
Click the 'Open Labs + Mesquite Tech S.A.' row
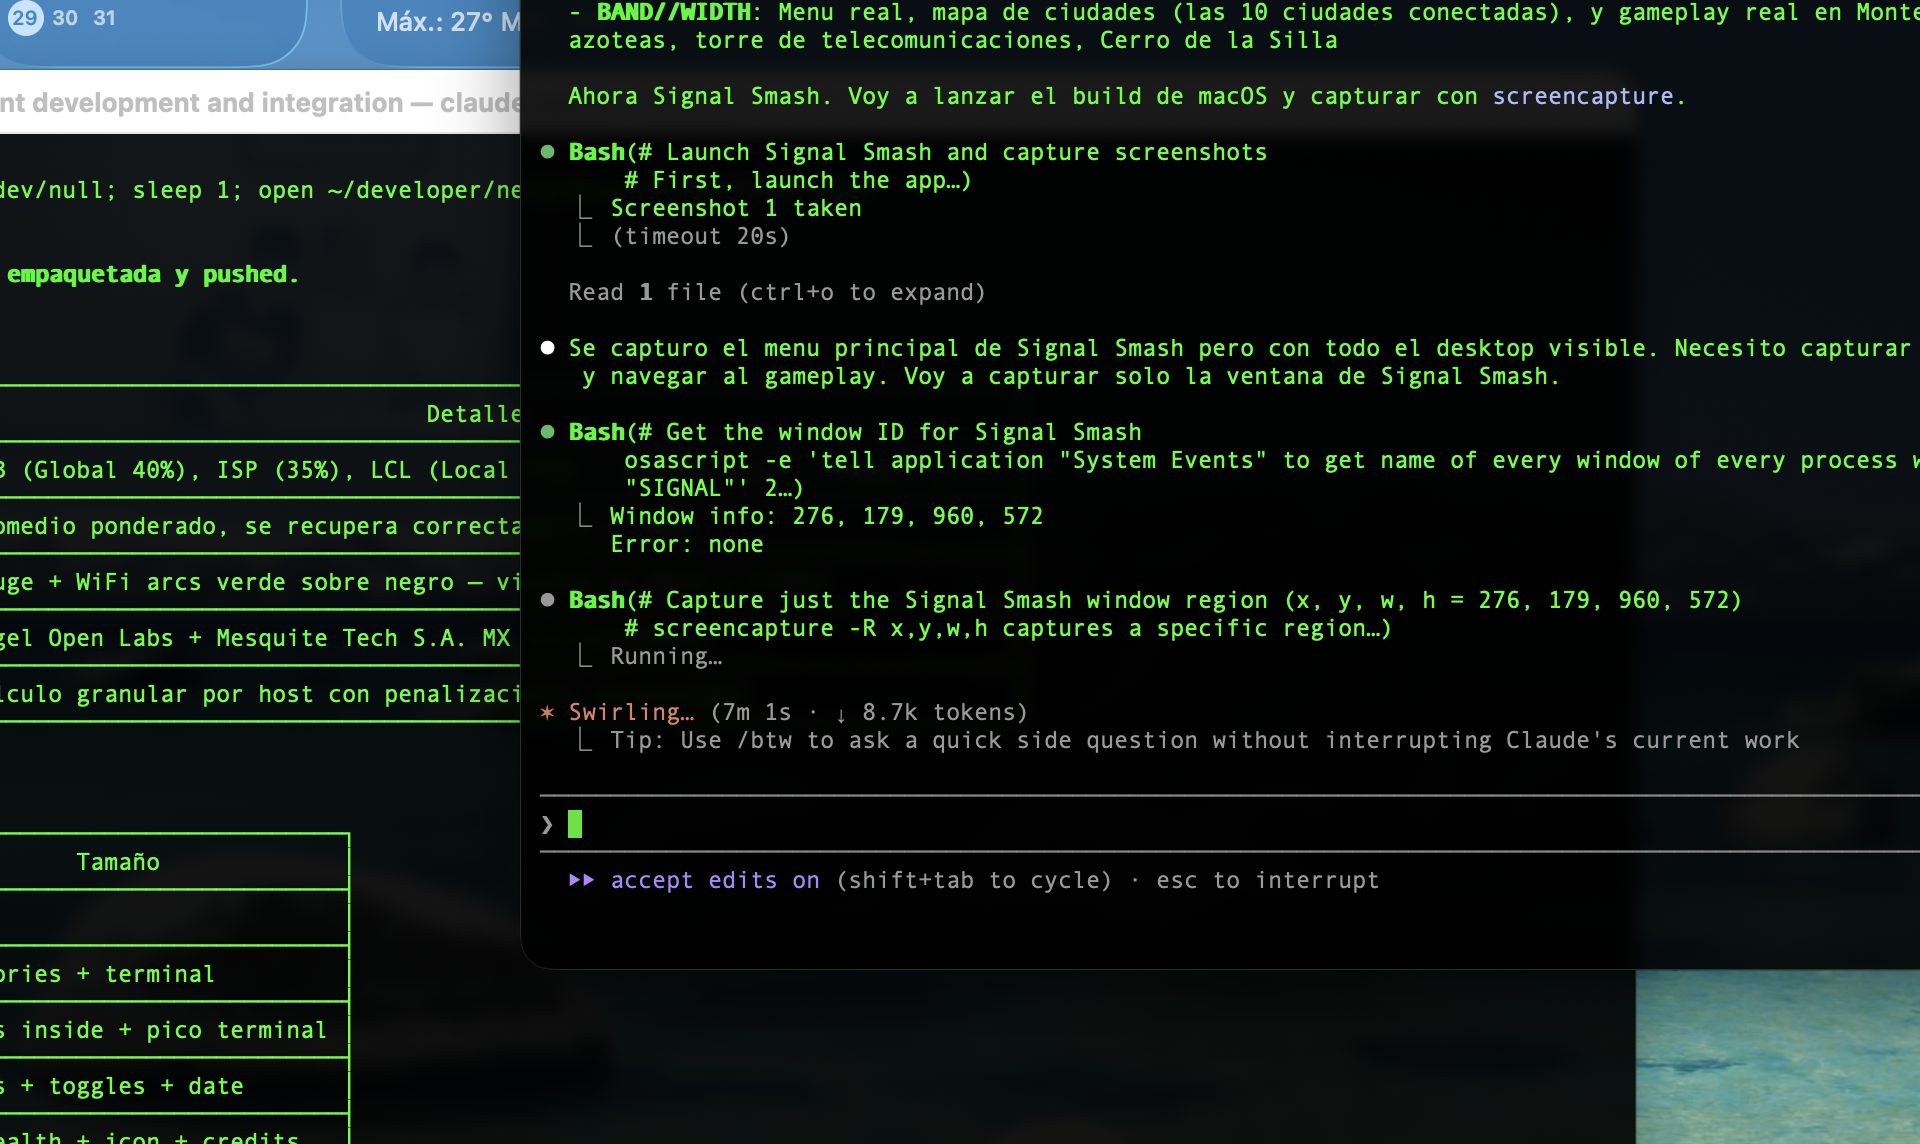(x=260, y=638)
